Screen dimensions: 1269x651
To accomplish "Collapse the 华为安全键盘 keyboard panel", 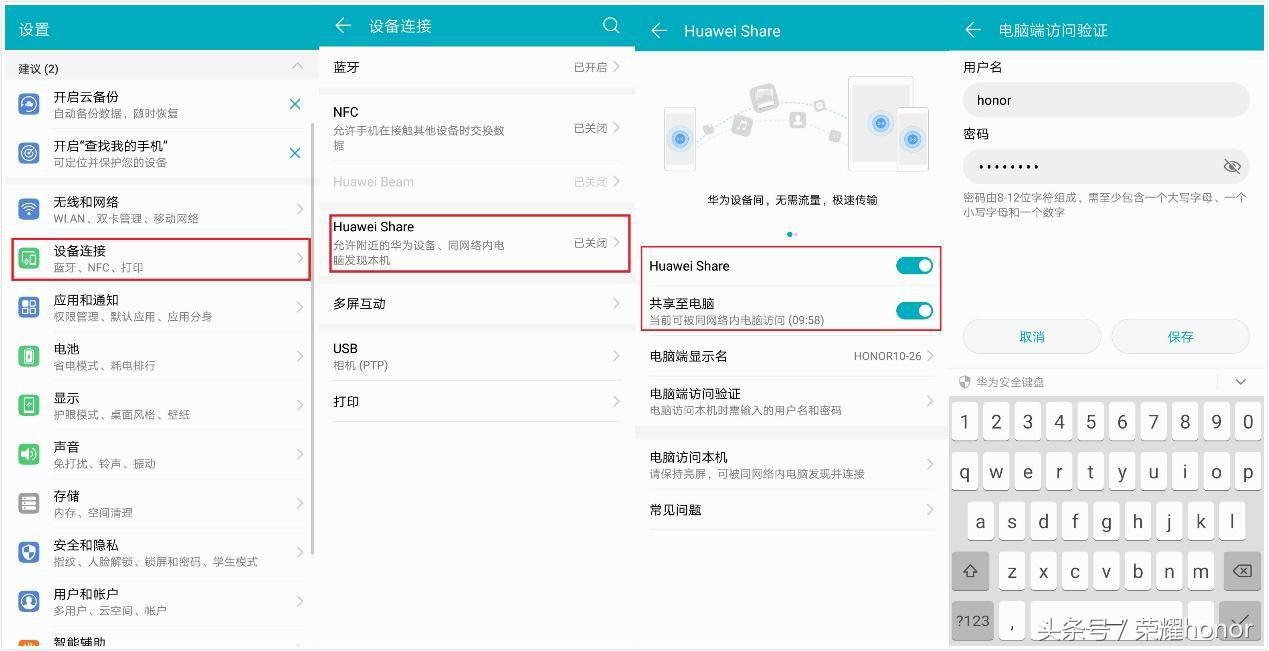I will 1240,381.
